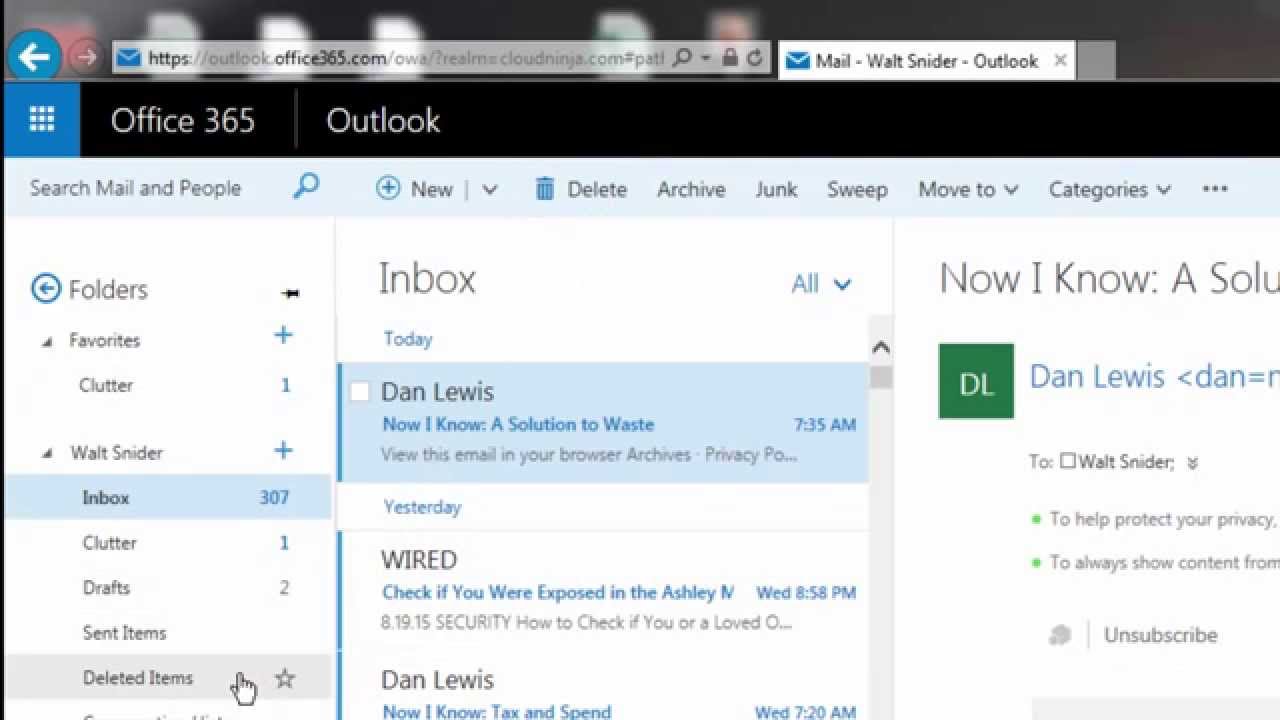Expand recipients with the double chevron
Viewport: 1280px width, 720px height.
click(1192, 463)
